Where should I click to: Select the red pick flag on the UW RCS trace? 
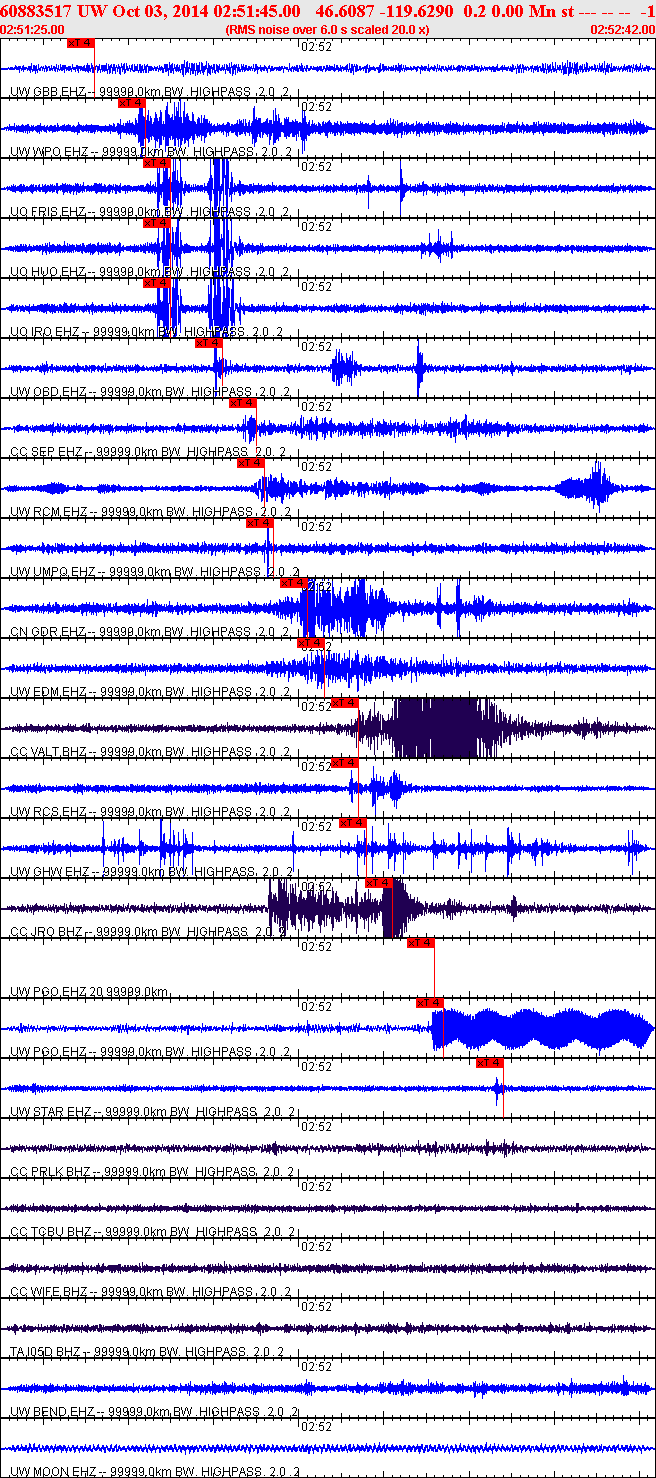coord(345,763)
